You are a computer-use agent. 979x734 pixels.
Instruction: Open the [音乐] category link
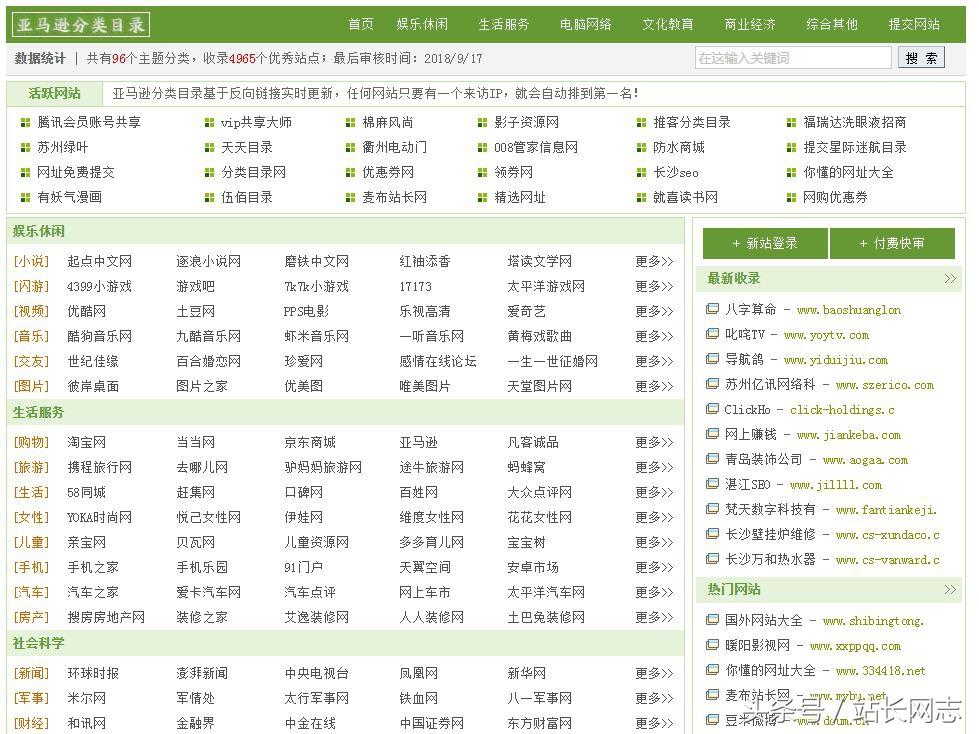point(31,336)
